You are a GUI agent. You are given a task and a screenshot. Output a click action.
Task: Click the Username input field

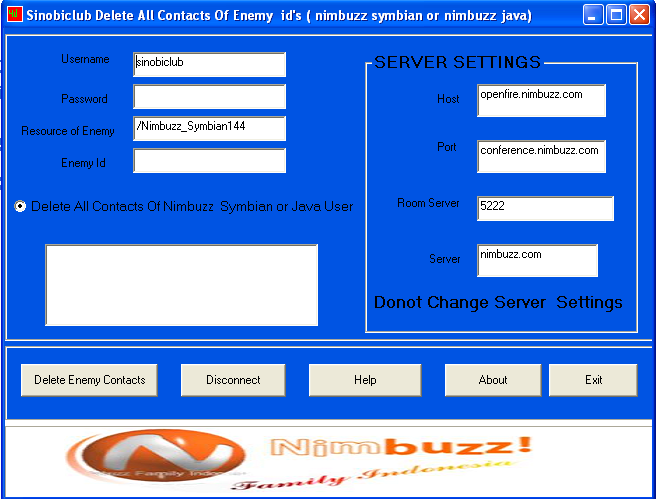click(209, 65)
